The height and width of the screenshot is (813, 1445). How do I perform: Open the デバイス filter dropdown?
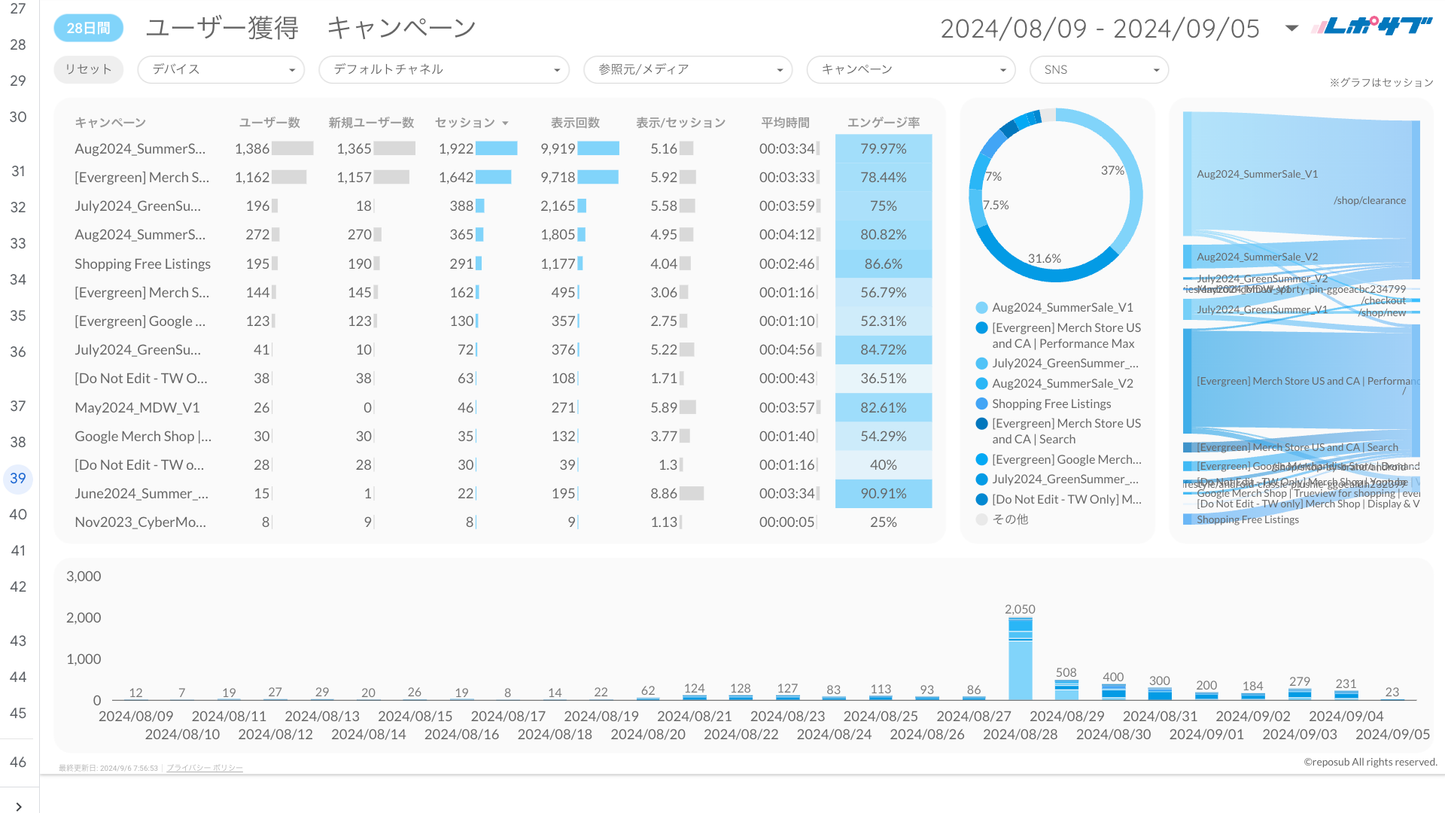click(x=220, y=70)
